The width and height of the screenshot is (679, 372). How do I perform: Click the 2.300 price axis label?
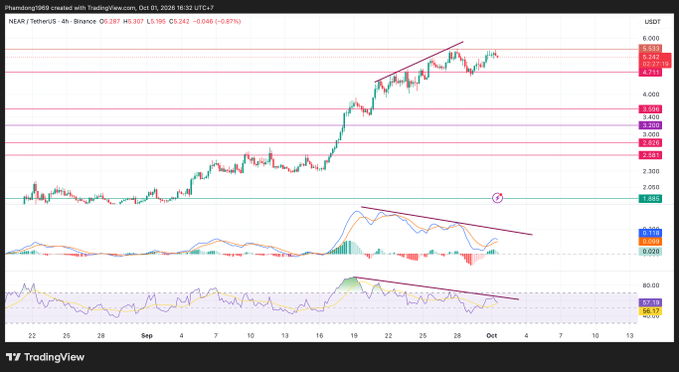pos(651,171)
